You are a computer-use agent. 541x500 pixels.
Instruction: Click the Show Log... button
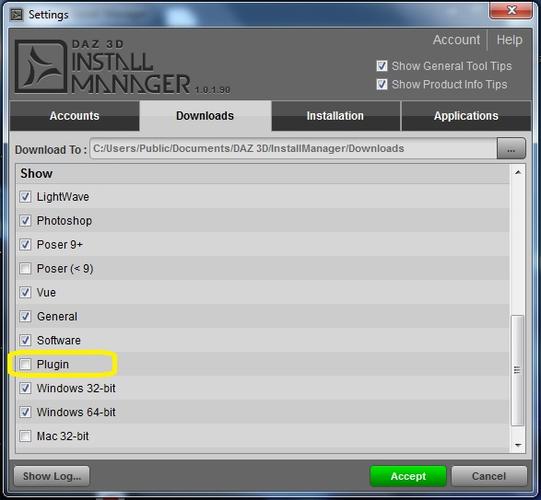coord(52,476)
